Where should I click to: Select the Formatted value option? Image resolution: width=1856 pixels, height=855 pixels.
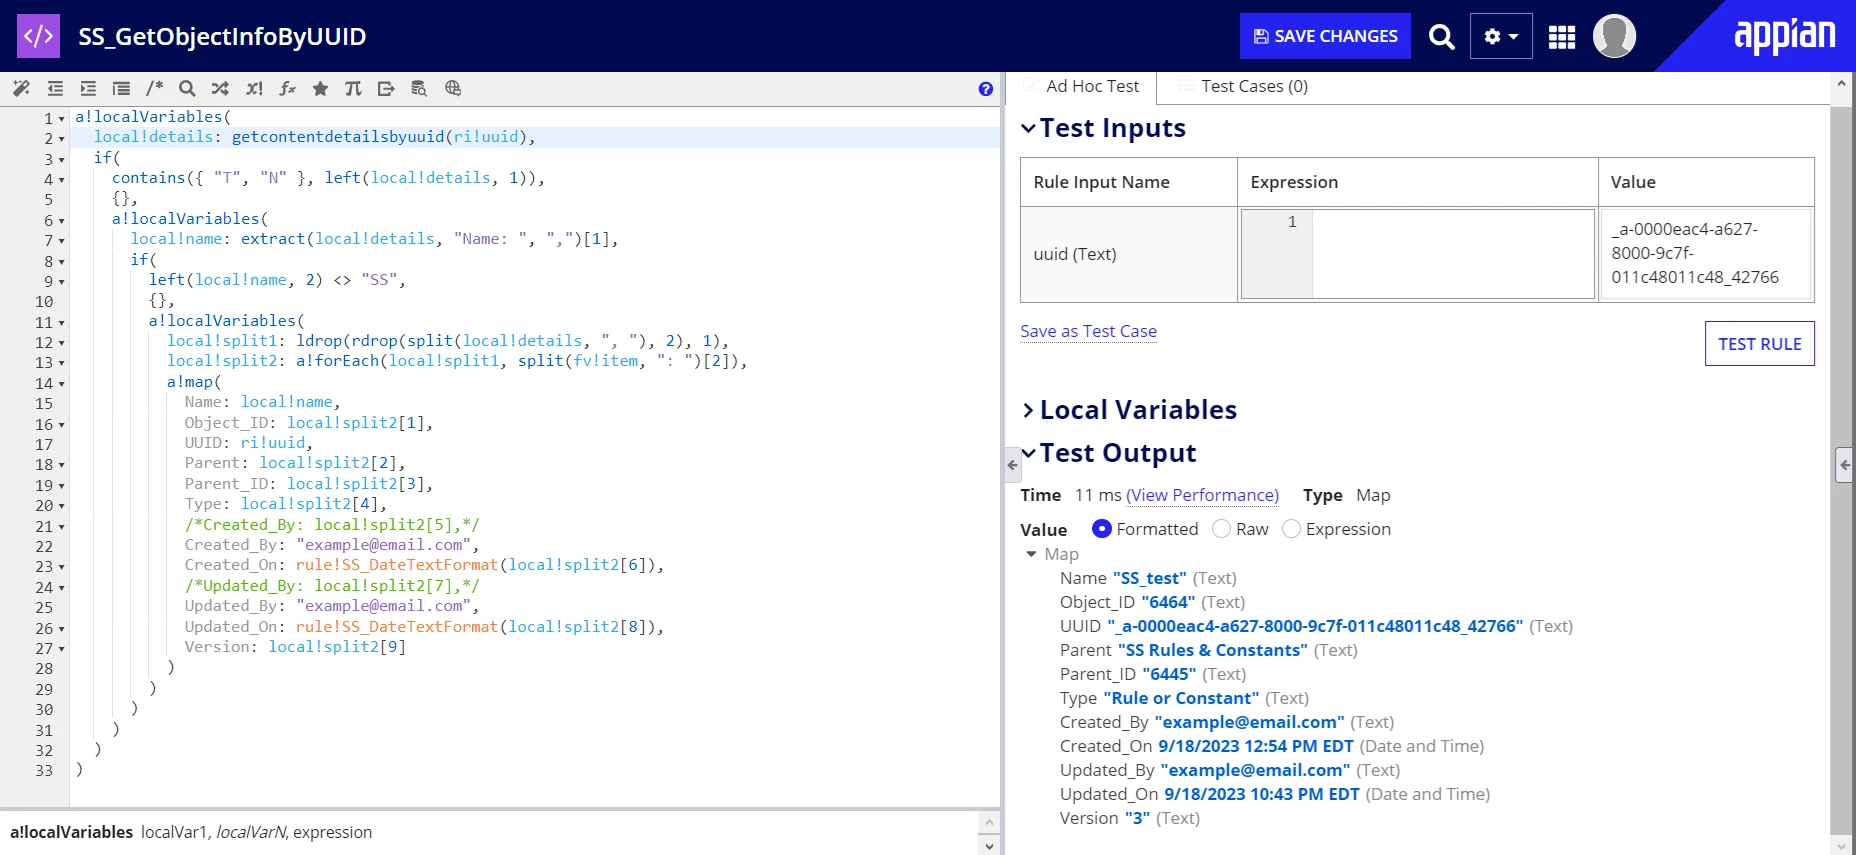[1101, 529]
